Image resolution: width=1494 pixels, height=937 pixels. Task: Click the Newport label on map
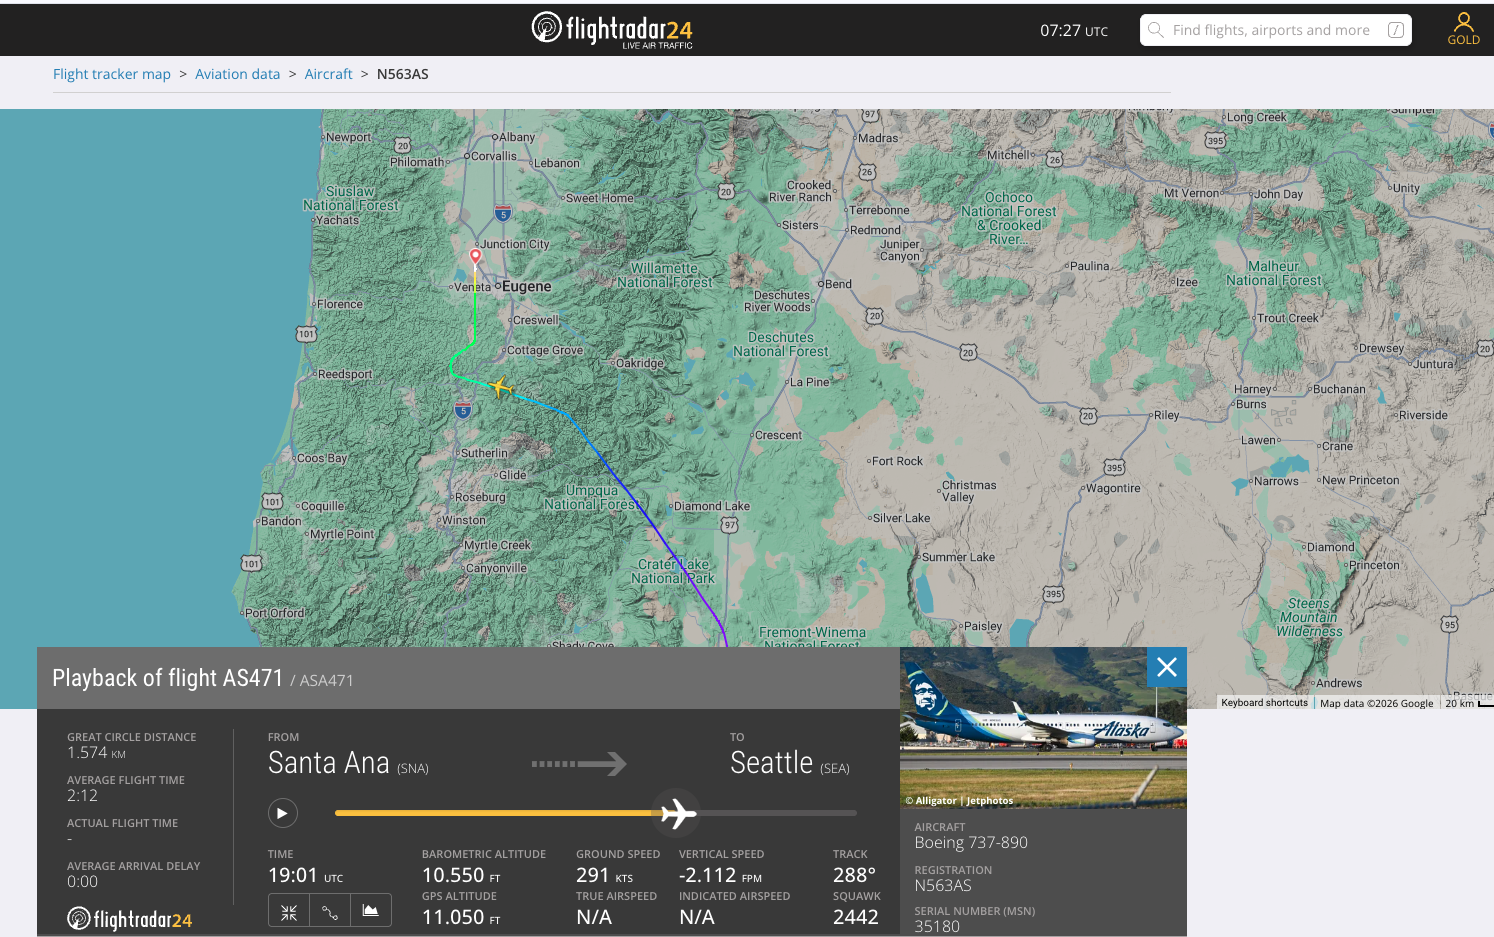348,137
